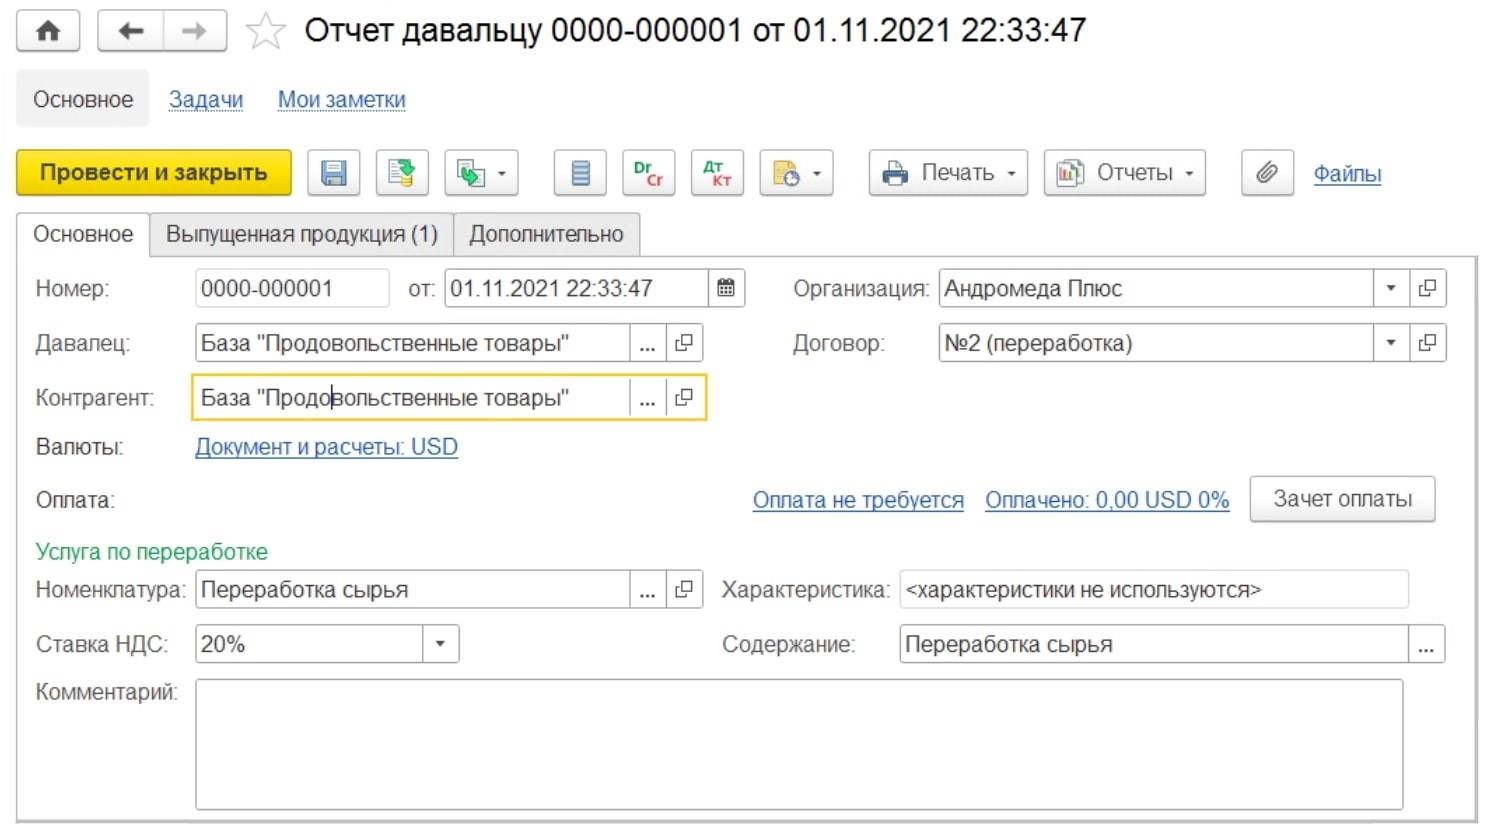The image size is (1501, 838).
Task: Click the Организация field Андромеда Плюс
Action: 1156,288
